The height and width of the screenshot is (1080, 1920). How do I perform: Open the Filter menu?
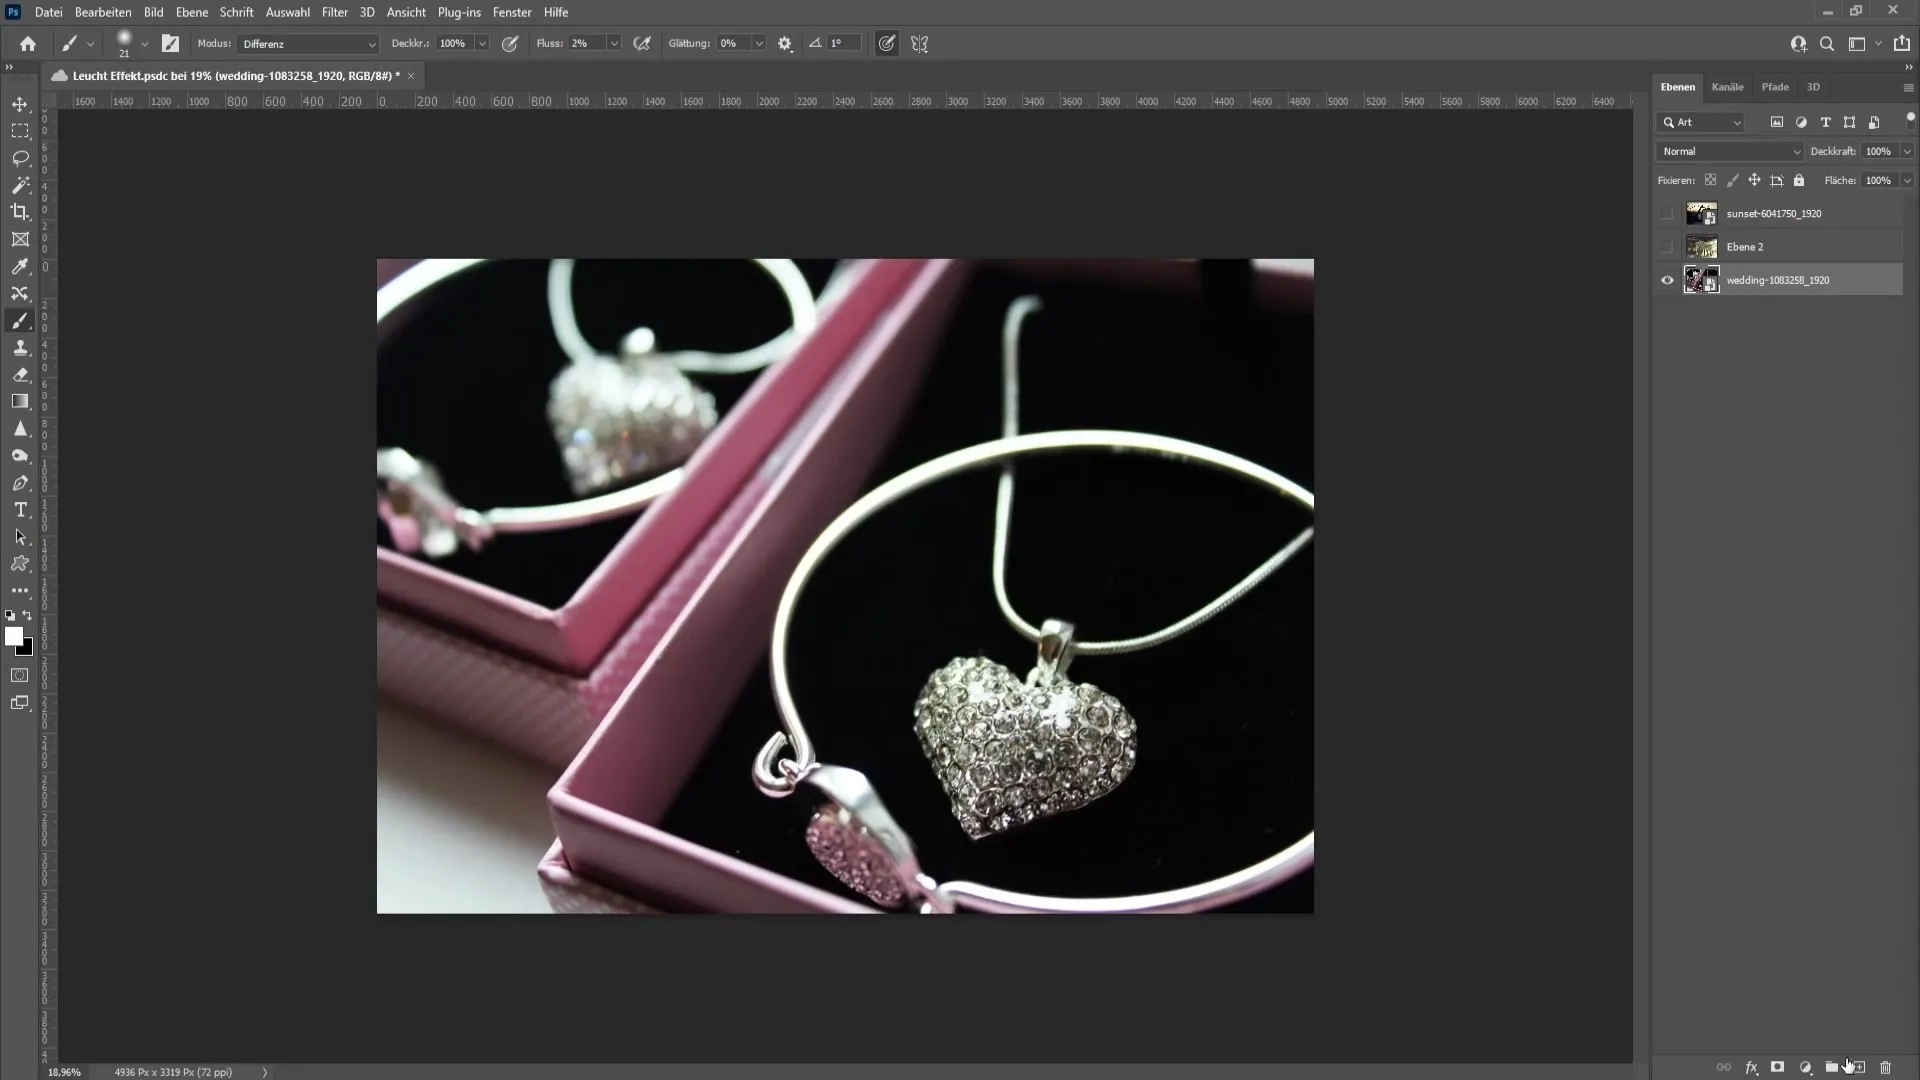click(x=335, y=12)
